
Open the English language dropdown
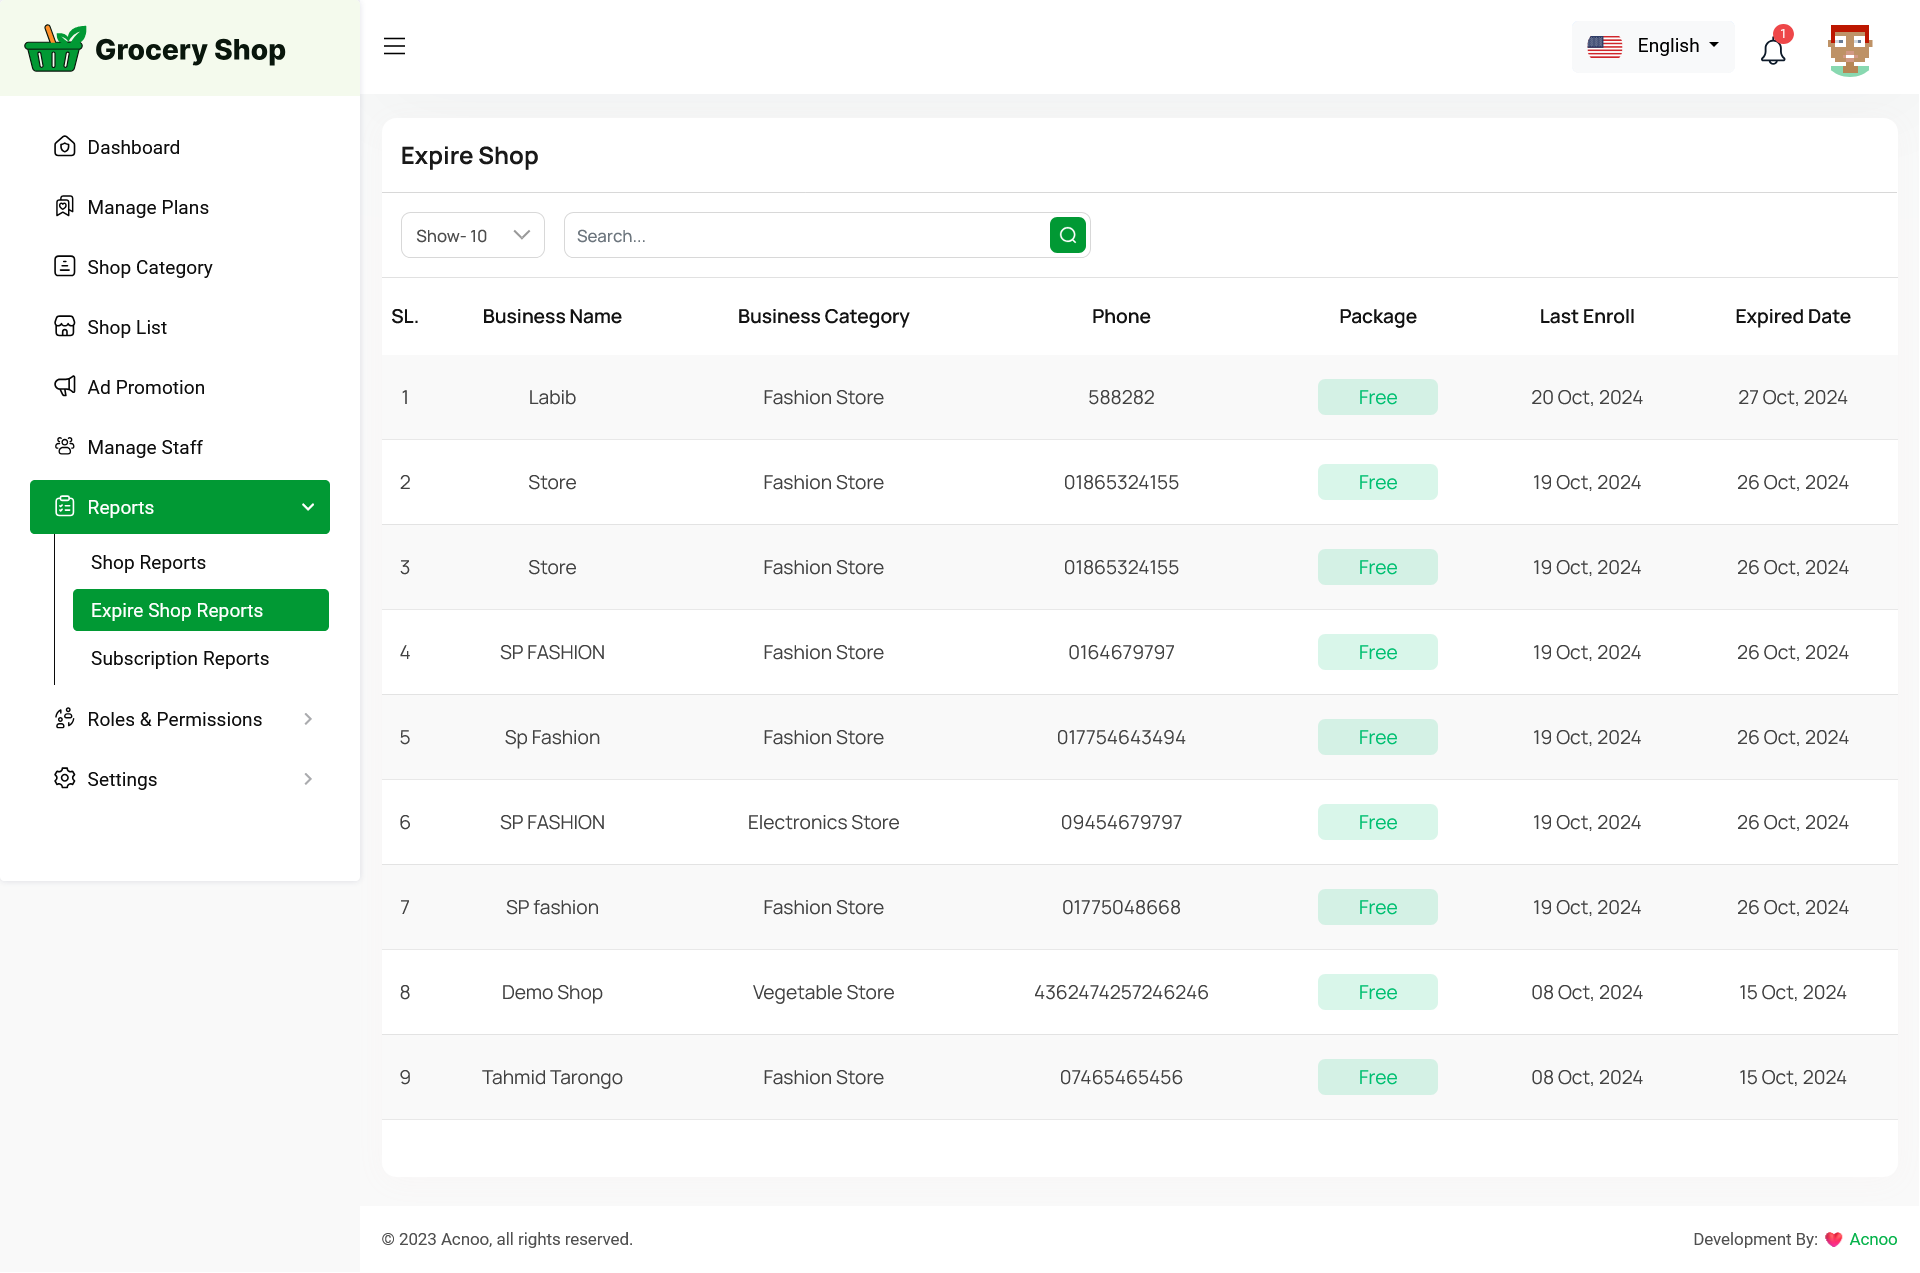pyautogui.click(x=1653, y=46)
